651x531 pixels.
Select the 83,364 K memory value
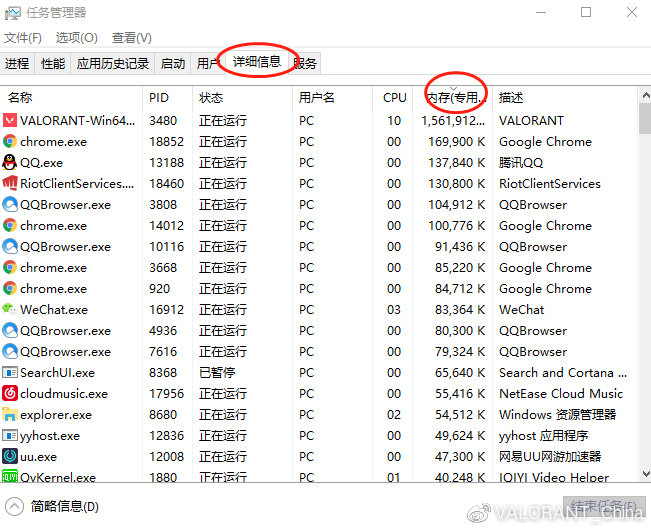460,309
